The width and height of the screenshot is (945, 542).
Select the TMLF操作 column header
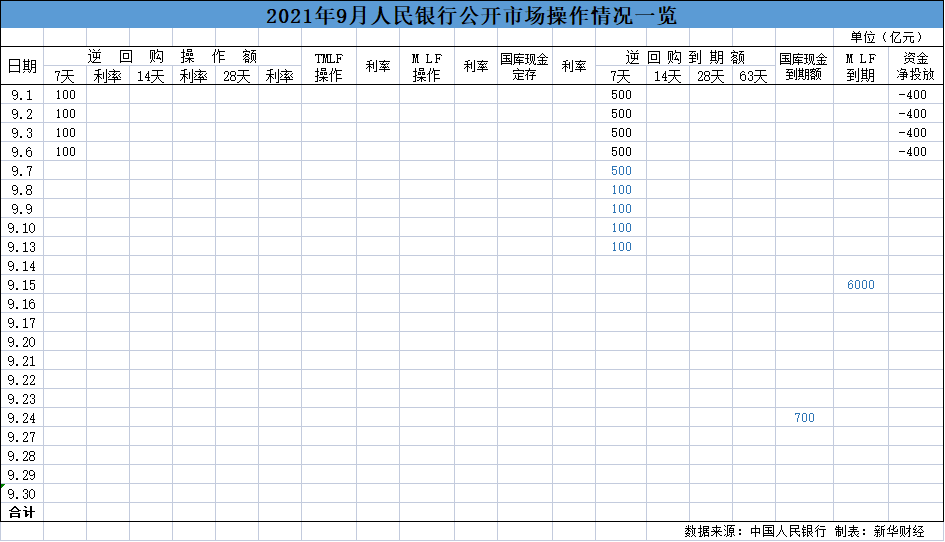328,66
